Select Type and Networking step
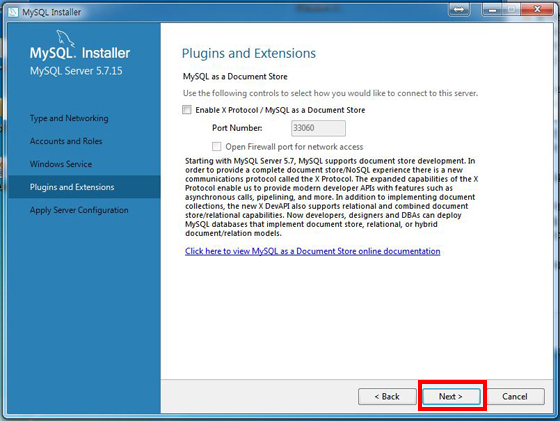560x421 pixels. (x=69, y=118)
